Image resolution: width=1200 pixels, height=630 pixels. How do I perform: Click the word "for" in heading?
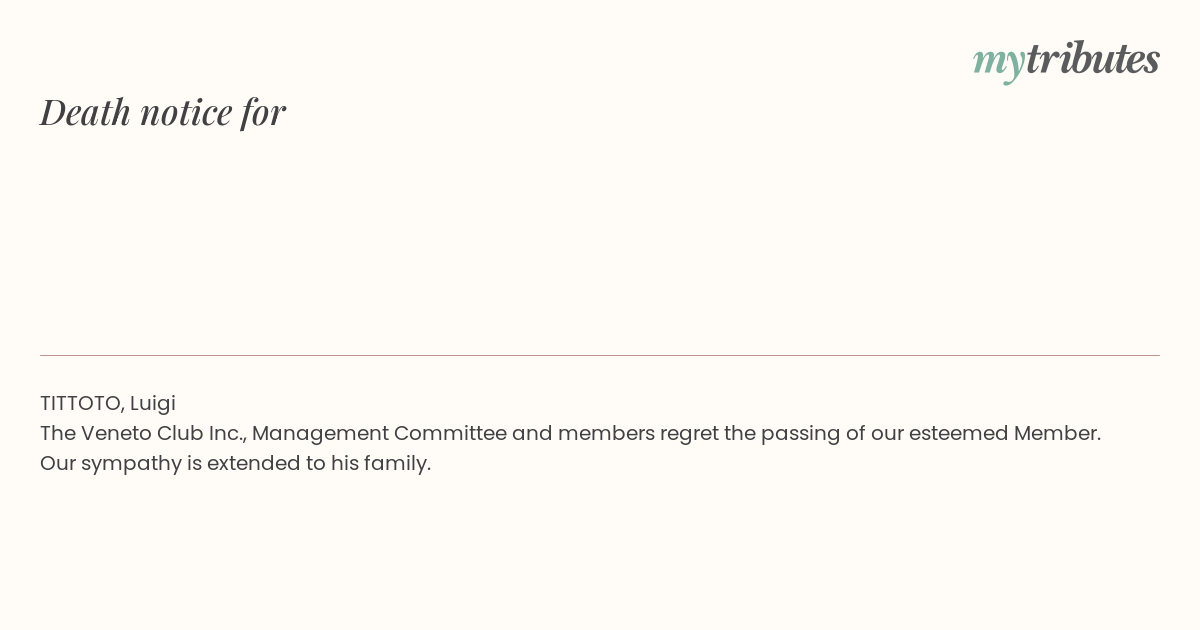pos(263,112)
